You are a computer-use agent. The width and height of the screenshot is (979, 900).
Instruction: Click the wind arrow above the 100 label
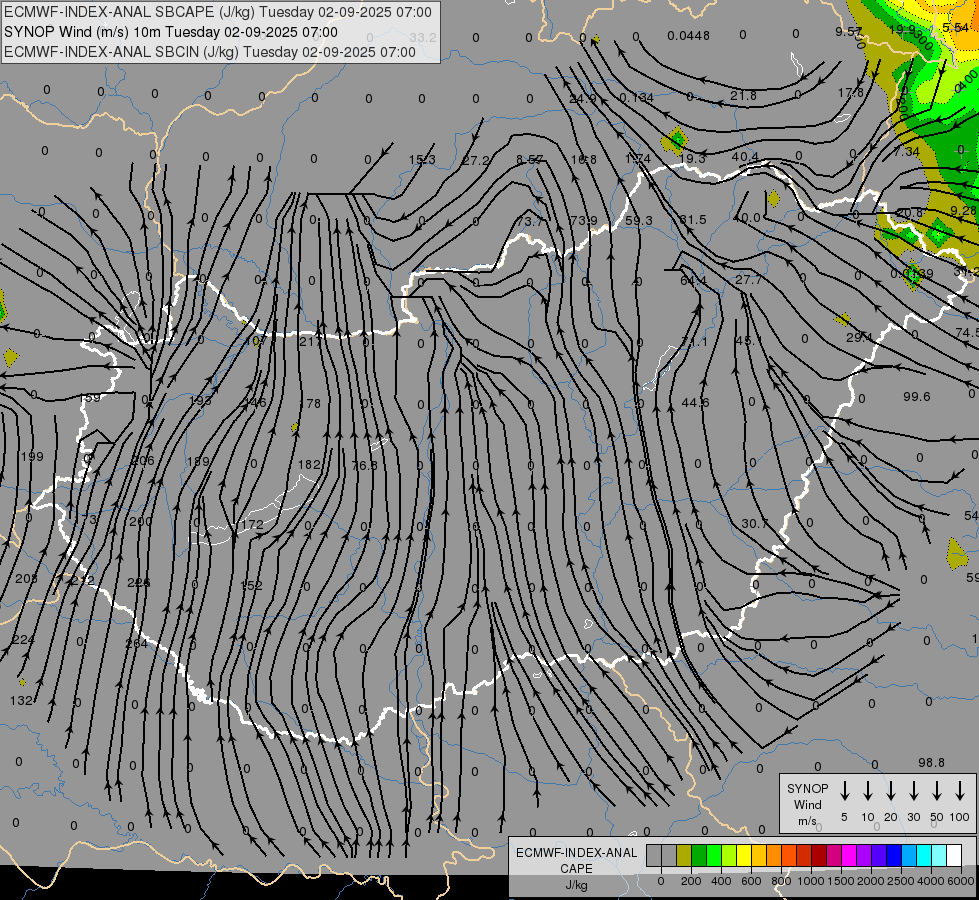click(x=960, y=791)
